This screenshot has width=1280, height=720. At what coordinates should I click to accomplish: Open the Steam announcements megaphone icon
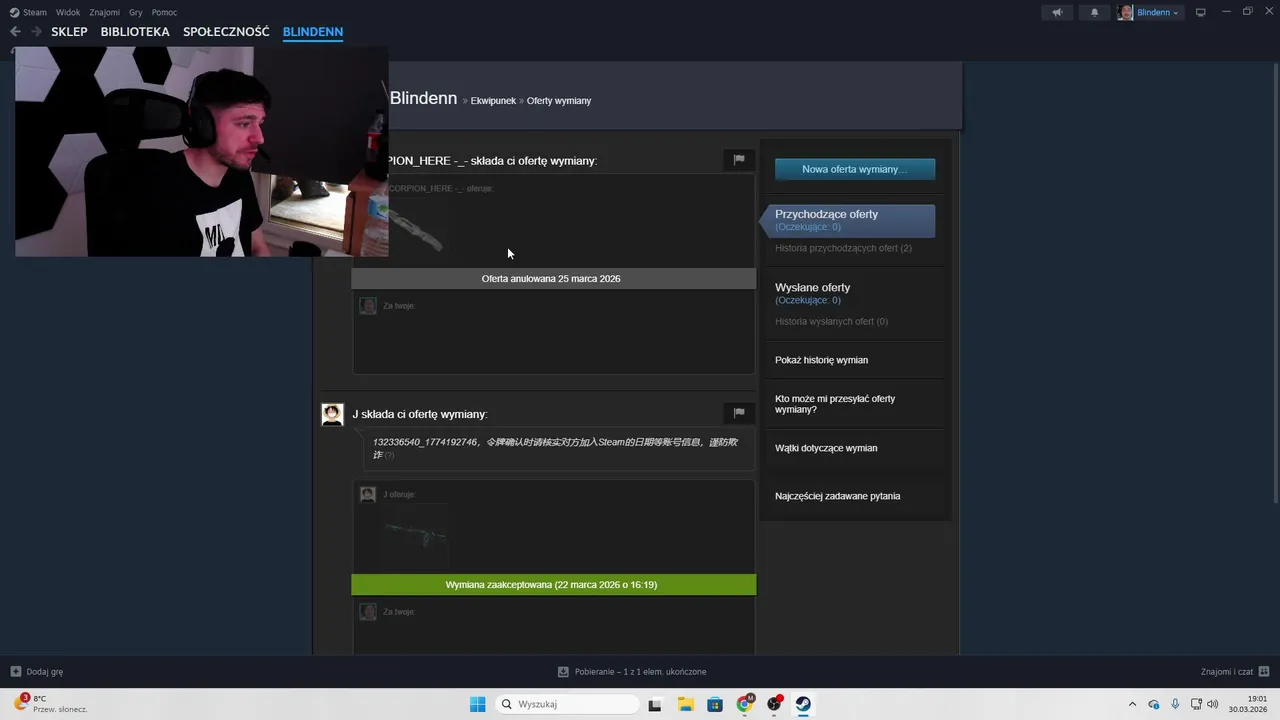click(x=1057, y=12)
